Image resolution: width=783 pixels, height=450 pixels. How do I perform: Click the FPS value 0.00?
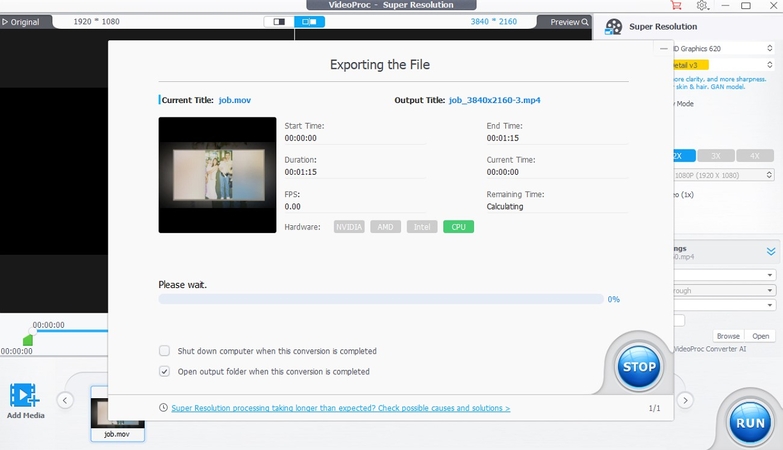[293, 206]
